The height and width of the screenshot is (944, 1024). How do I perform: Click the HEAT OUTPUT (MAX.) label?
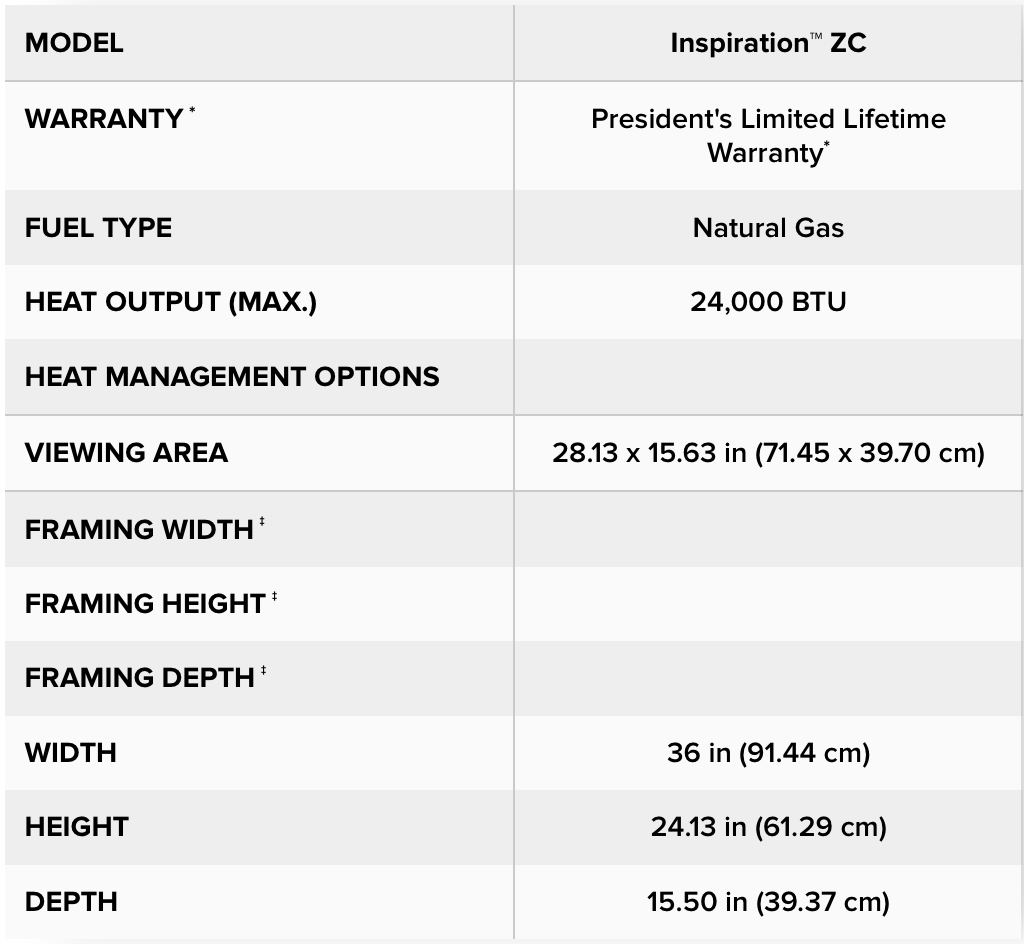coord(170,302)
